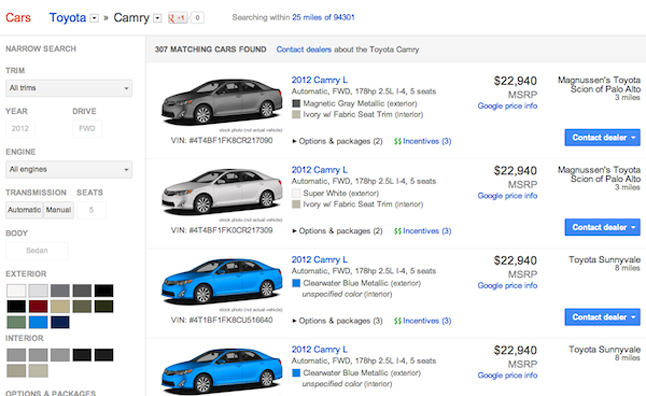Open the Super White '2012 Camry L' title
Image resolution: width=646 pixels, height=396 pixels.
point(319,170)
